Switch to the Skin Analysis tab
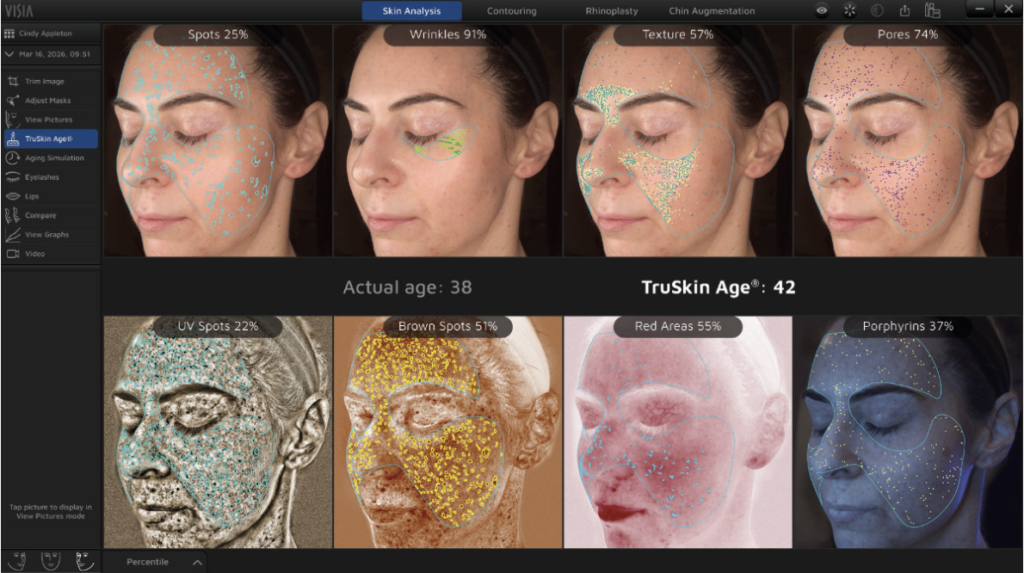 pyautogui.click(x=411, y=10)
